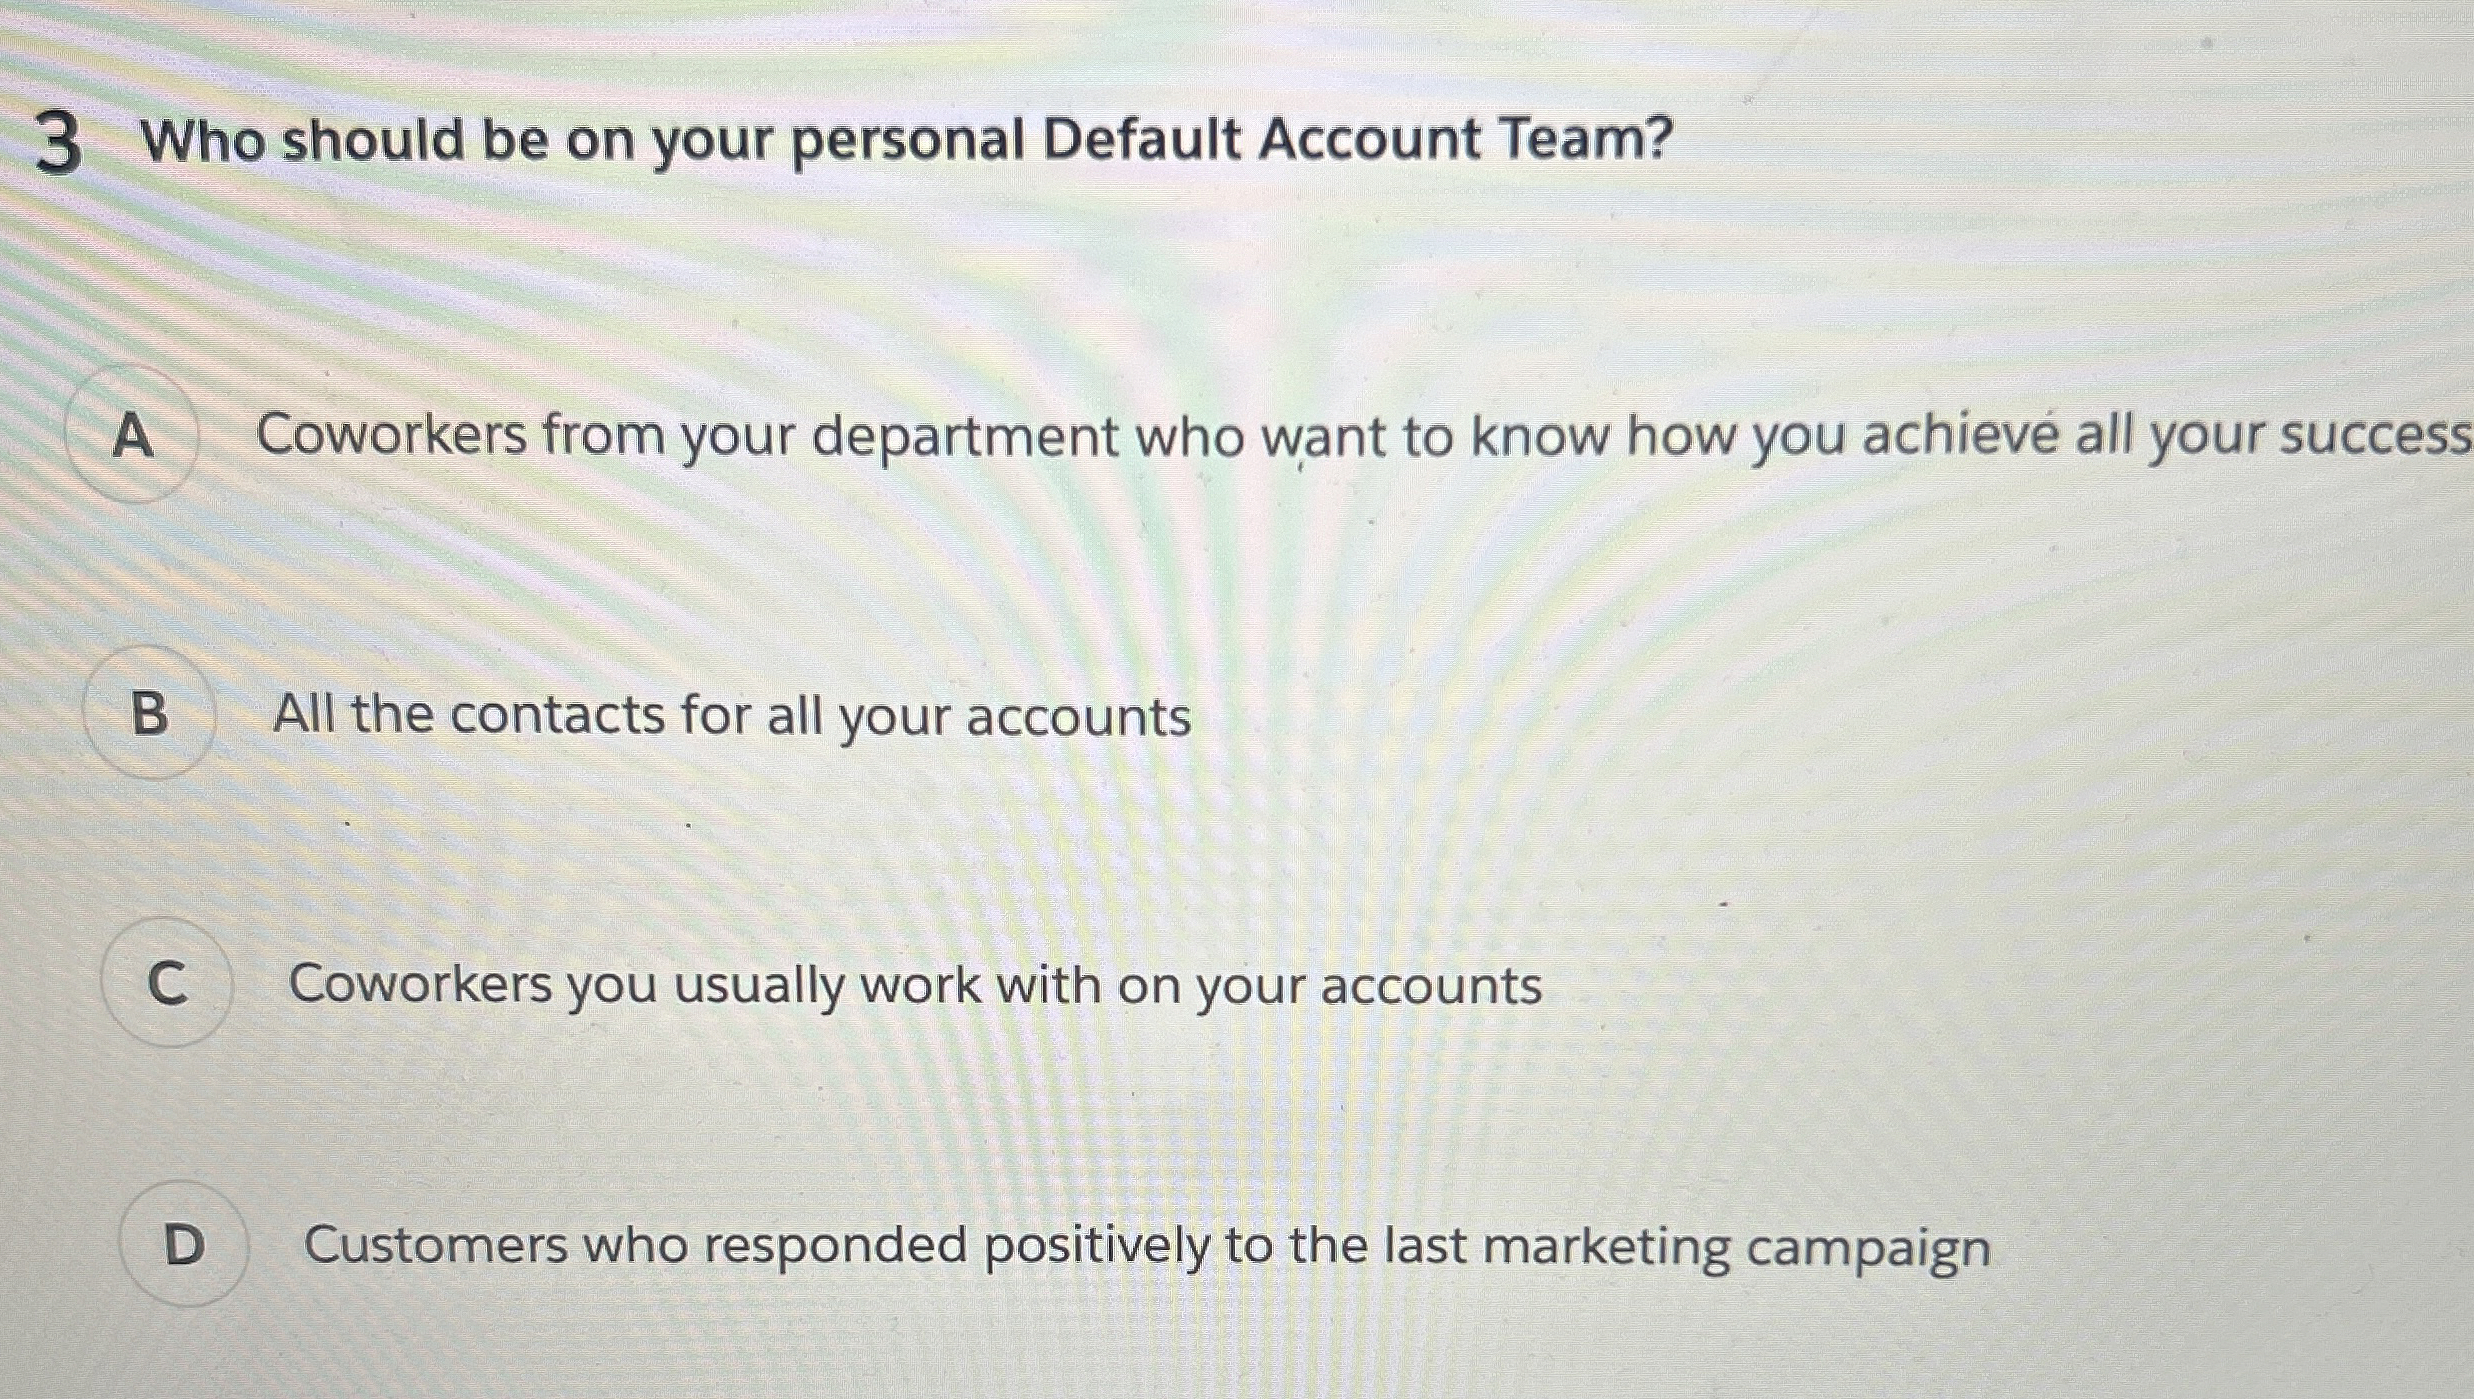Mark the third answer option's letter bubble
The width and height of the screenshot is (2474, 1399).
(167, 982)
